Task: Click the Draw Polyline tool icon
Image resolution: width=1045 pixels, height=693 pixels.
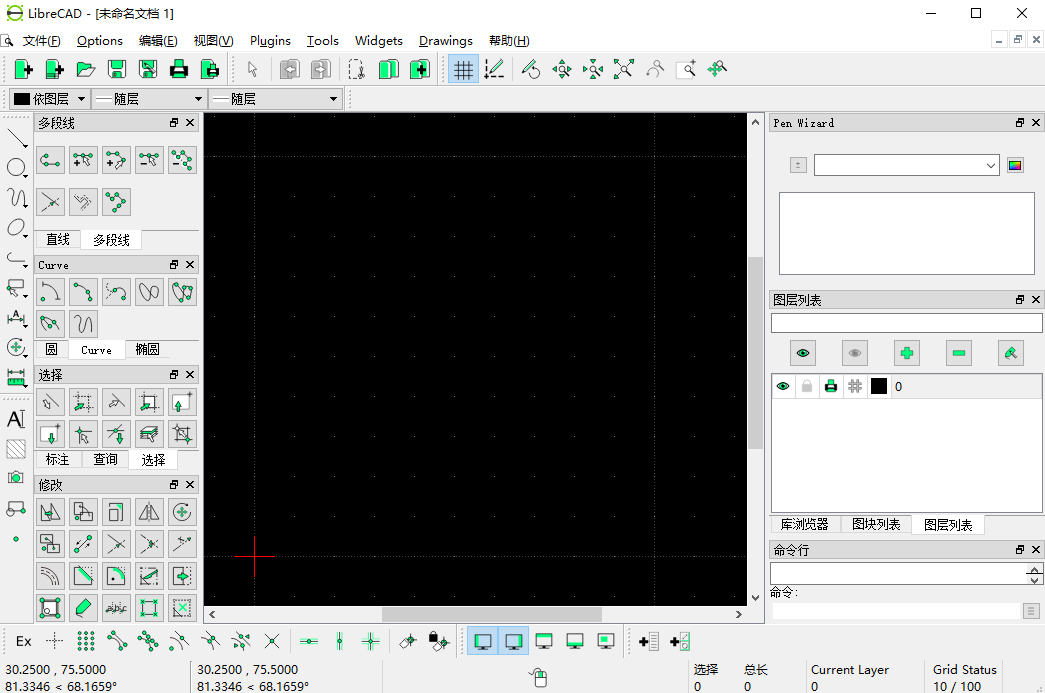Action: click(51, 160)
